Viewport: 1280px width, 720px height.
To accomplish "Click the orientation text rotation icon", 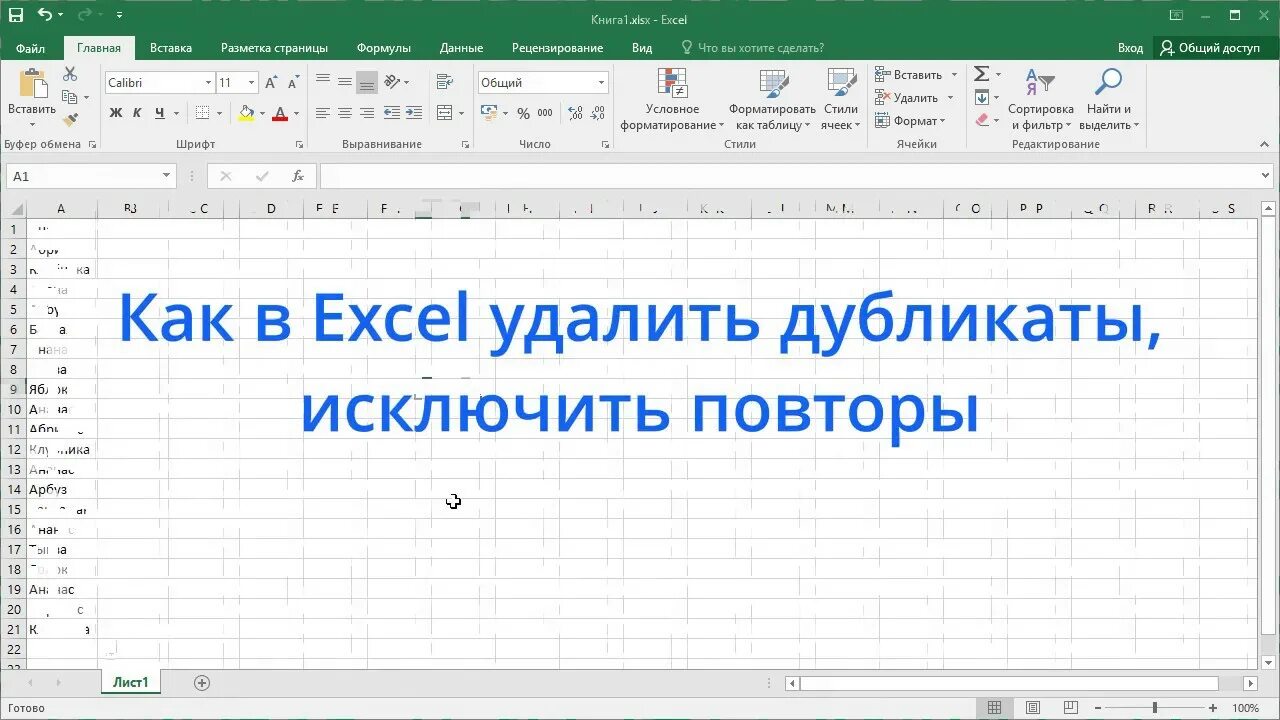I will point(392,82).
